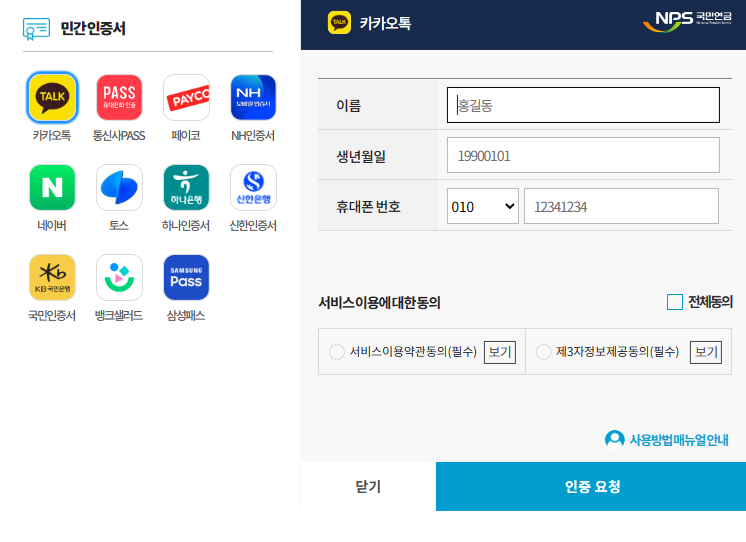Click the user icon beside 사용방법매뉴얼안내
Viewport: 746px width, 542px height.
click(x=615, y=439)
